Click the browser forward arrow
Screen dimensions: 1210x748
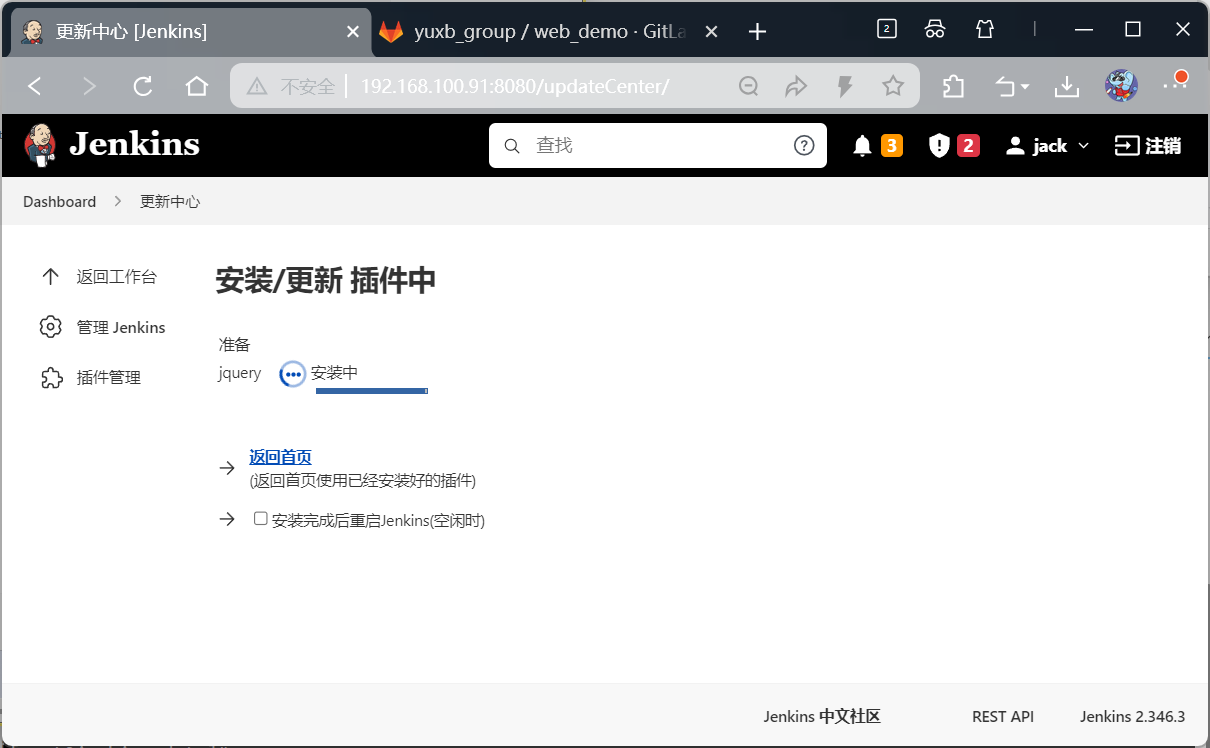click(x=89, y=86)
